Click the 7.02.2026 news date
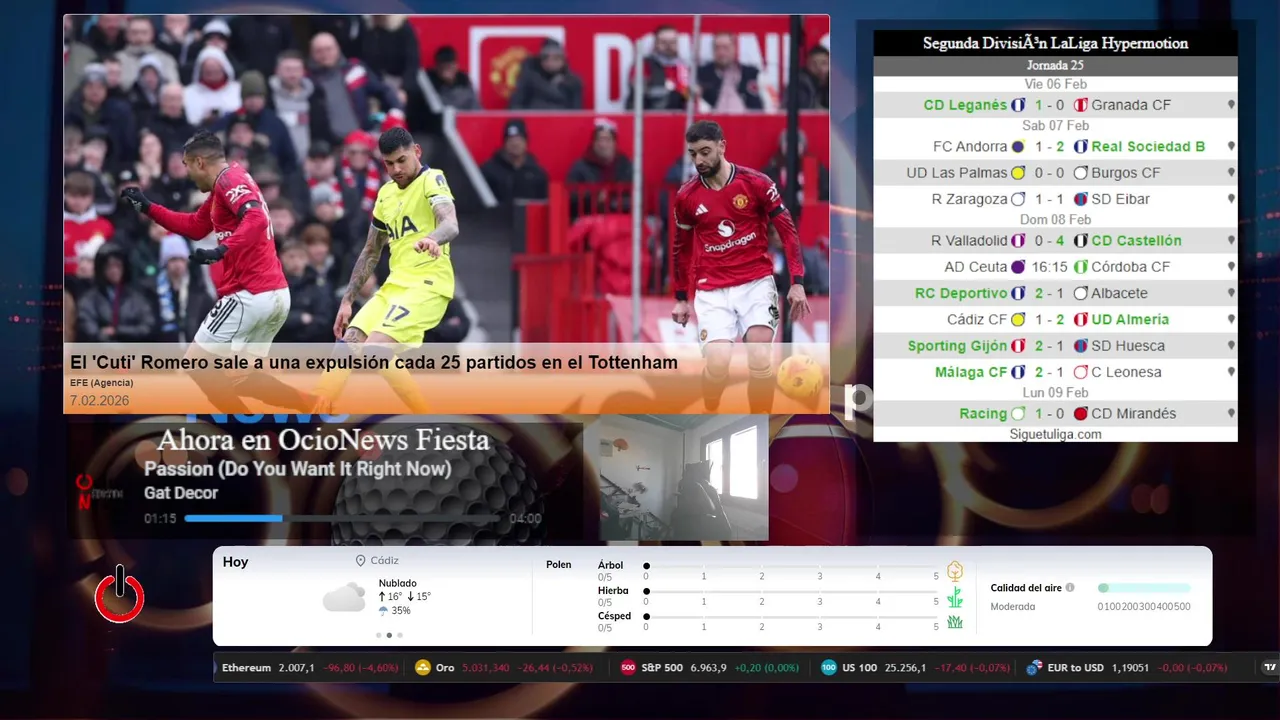The width and height of the screenshot is (1280, 720). point(99,401)
